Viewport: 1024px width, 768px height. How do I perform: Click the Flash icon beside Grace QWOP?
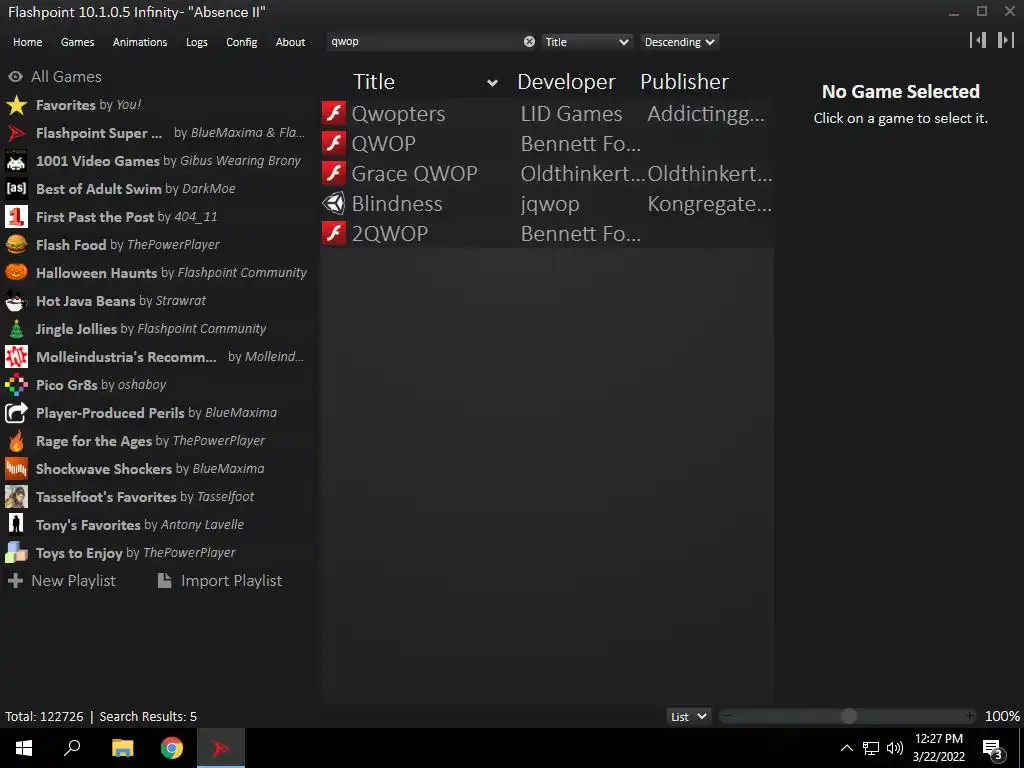click(334, 173)
